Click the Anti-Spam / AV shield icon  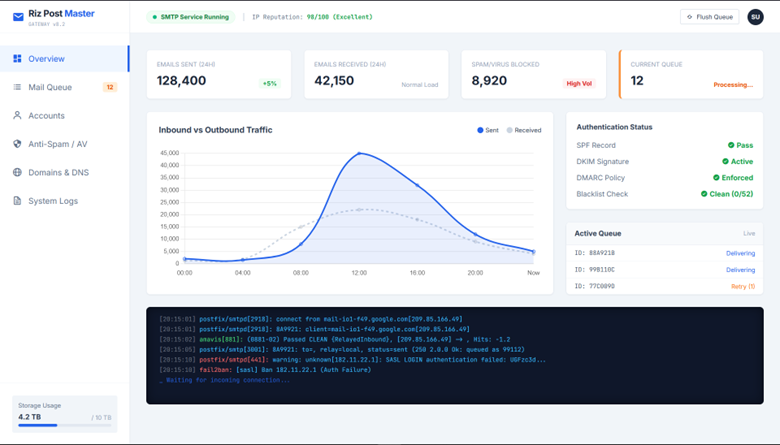click(x=17, y=144)
